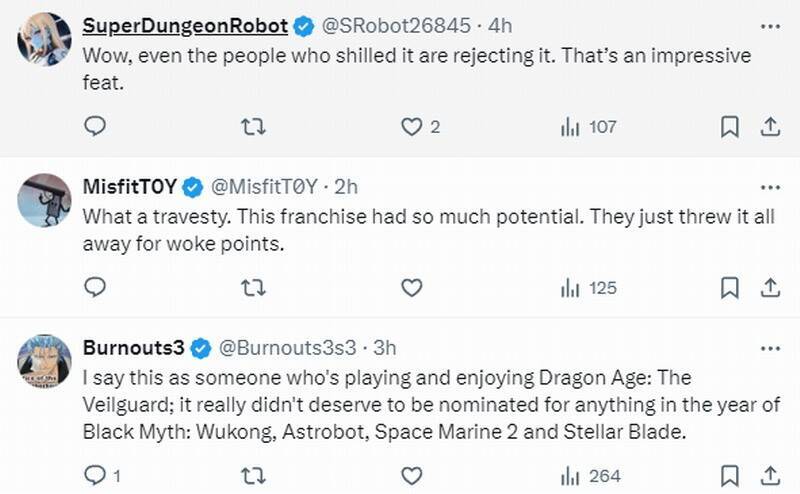Reply to SuperDungeonRobot's tweet

95,127
